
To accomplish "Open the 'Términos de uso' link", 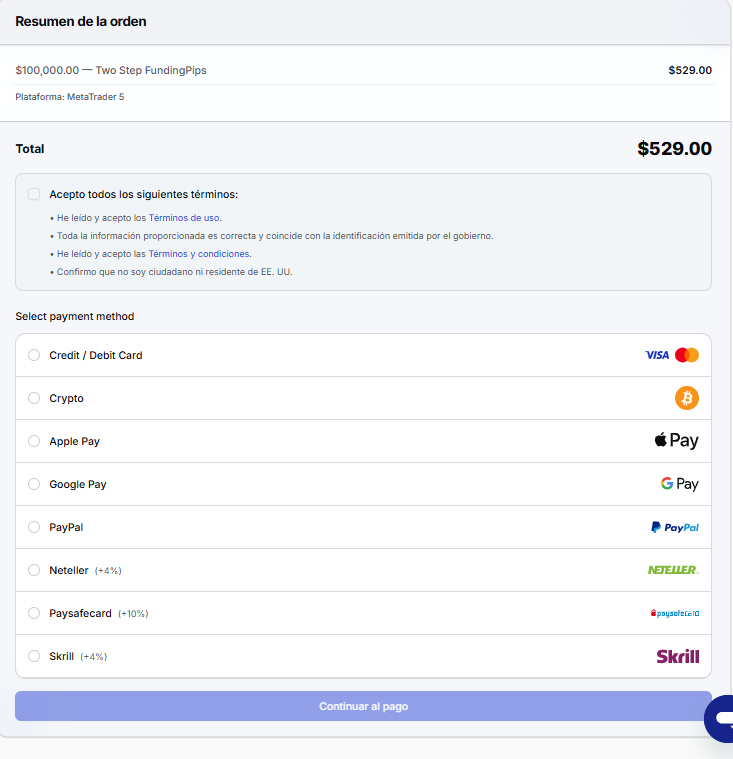I will click(x=184, y=218).
